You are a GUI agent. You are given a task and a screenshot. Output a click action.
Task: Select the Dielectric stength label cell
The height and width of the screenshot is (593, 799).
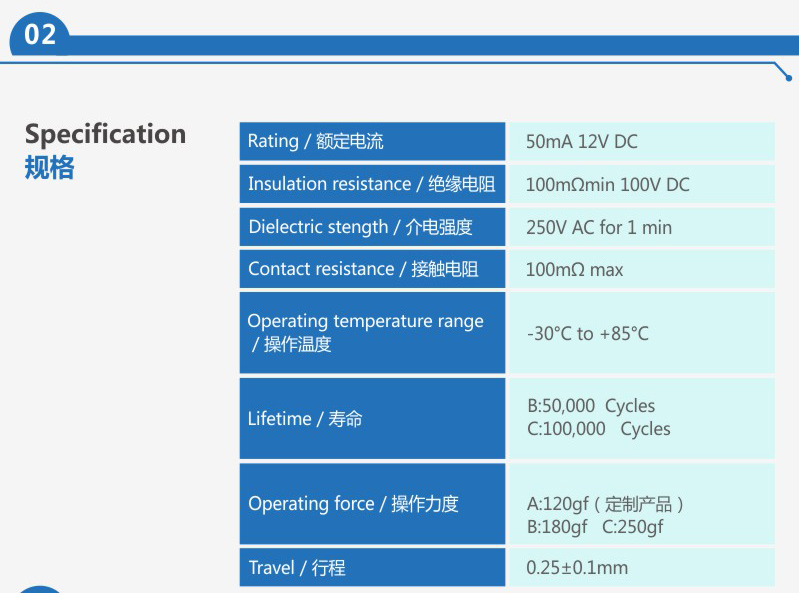click(x=372, y=227)
